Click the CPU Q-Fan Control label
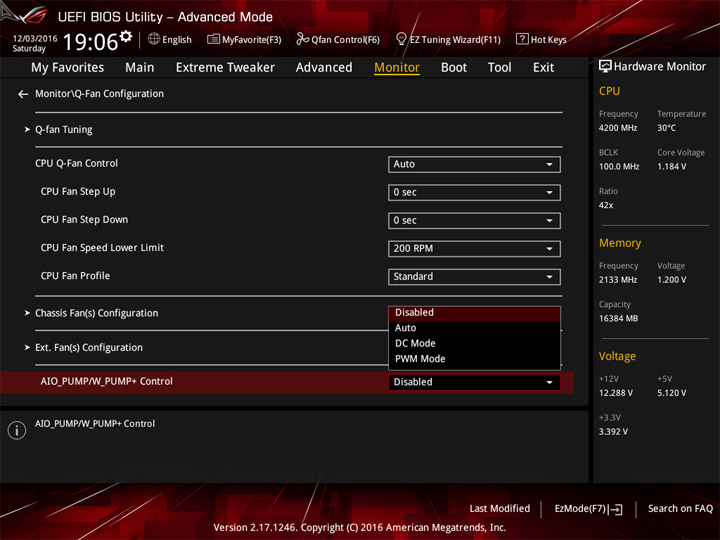Screen dimensions: 720x540 (x=76, y=163)
